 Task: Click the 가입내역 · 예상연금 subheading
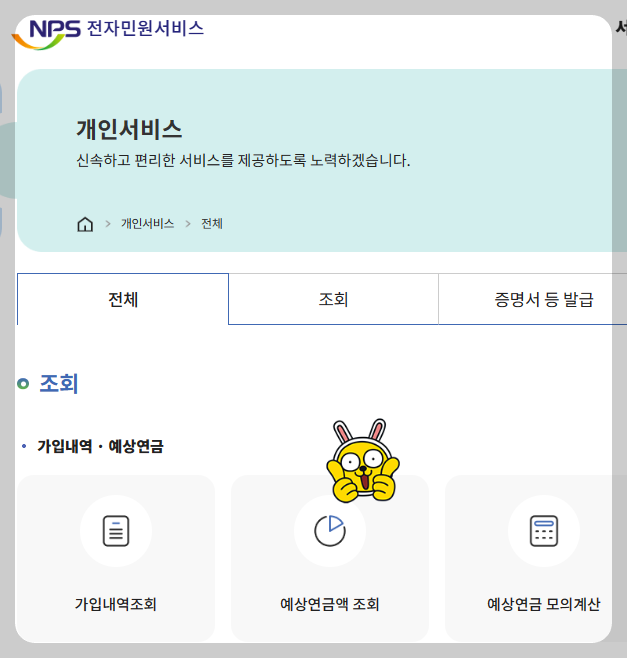pos(100,446)
